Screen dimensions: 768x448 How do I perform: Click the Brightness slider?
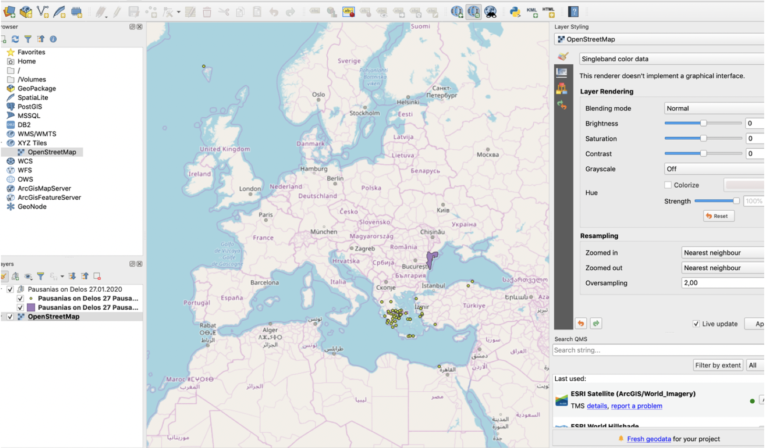703,123
